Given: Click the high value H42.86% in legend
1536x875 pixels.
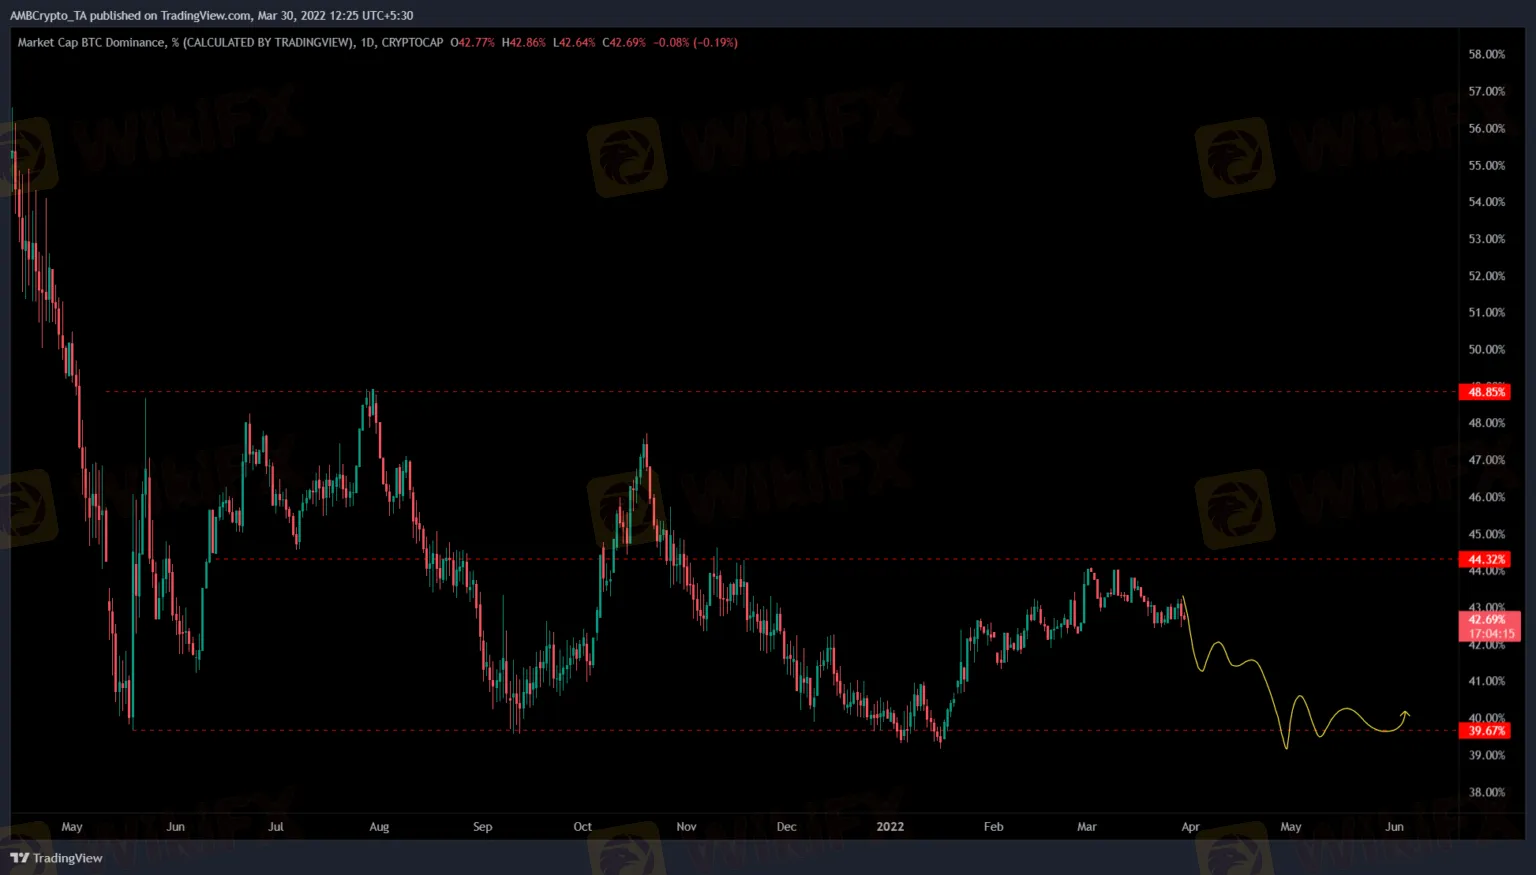Looking at the screenshot, I should [524, 43].
